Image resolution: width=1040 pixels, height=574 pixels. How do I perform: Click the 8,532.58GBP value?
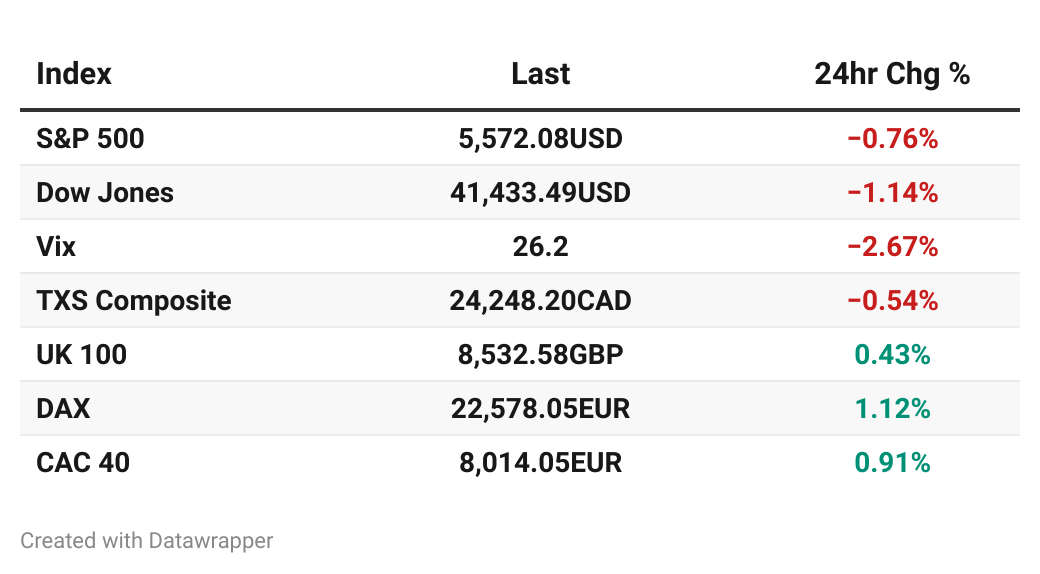click(x=541, y=355)
